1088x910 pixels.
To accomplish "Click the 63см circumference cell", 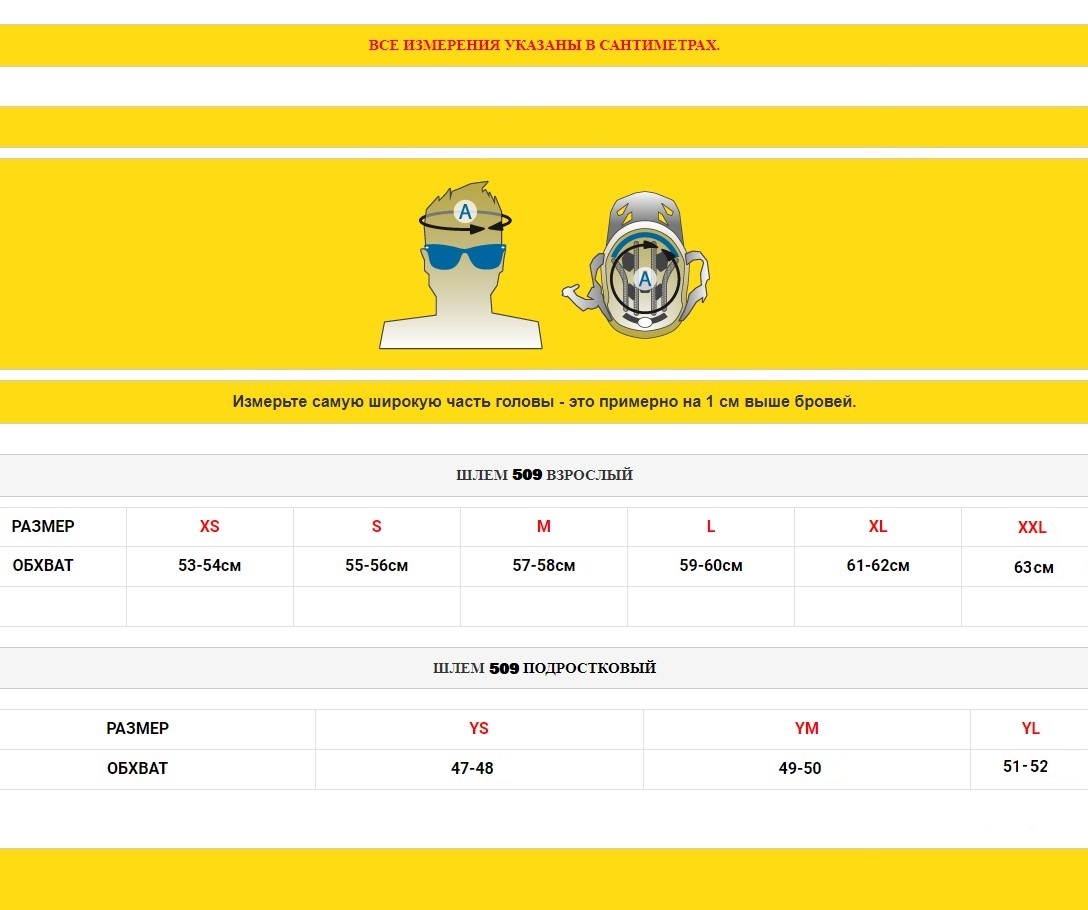I will point(1033,568).
